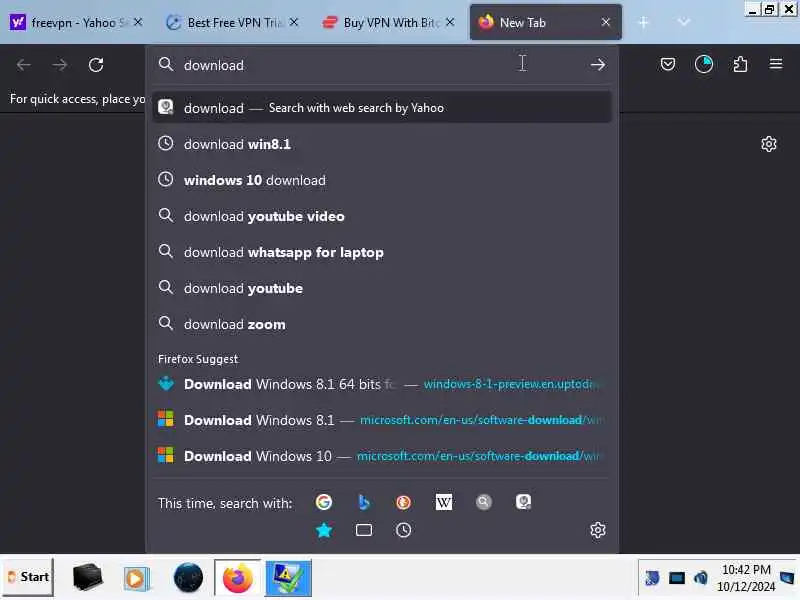
Task: Search bookmarks with the star icon
Action: 323,530
